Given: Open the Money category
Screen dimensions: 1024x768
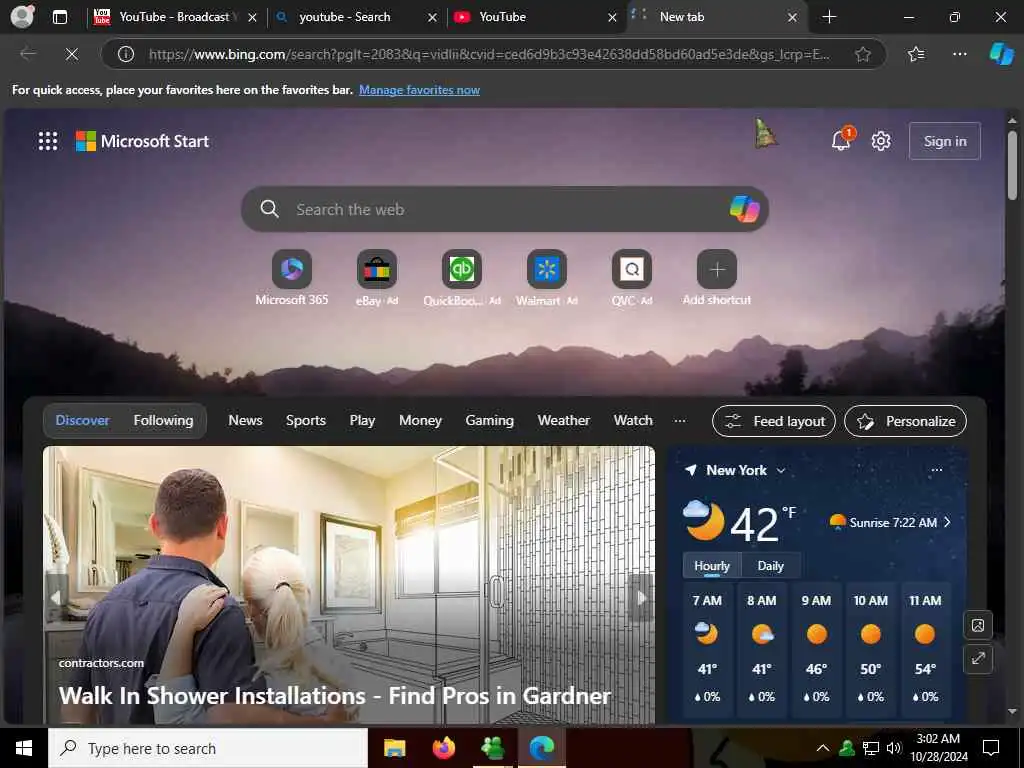Looking at the screenshot, I should click(421, 421).
